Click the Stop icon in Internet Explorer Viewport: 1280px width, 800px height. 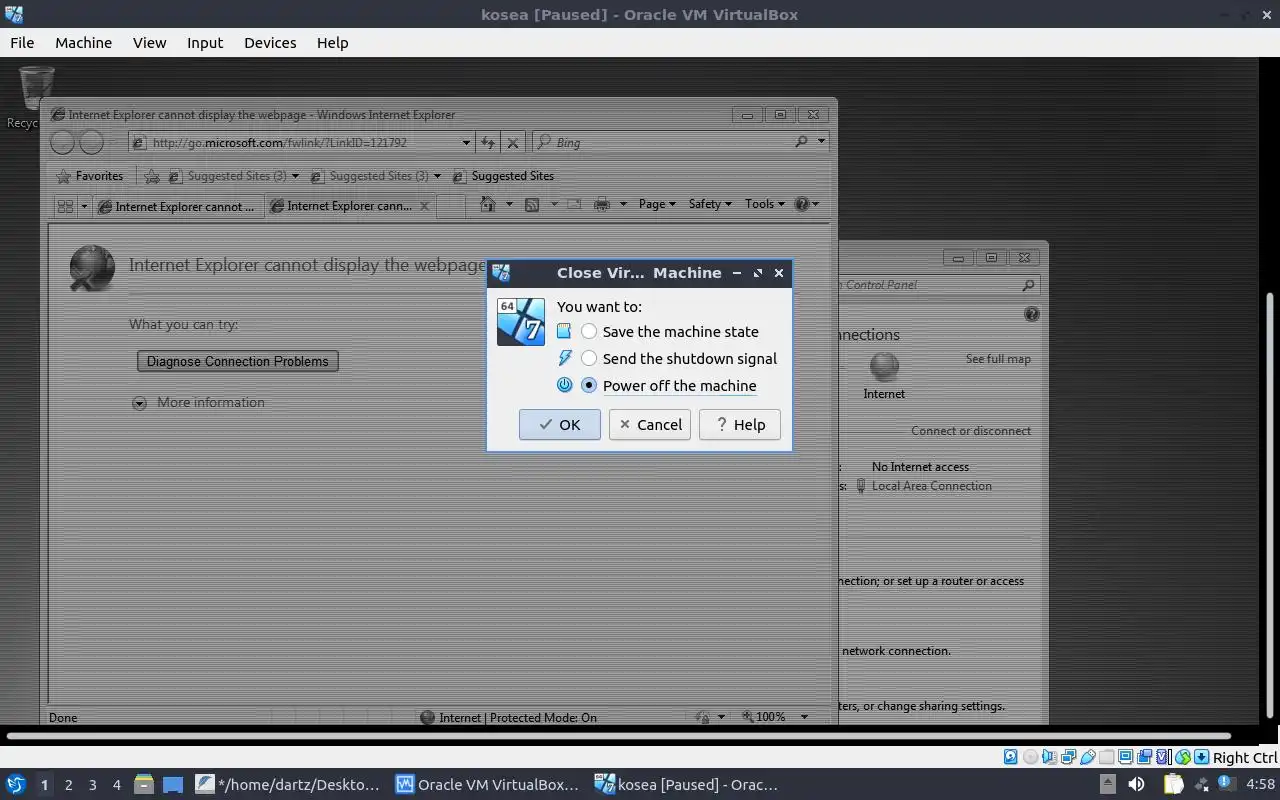click(513, 143)
